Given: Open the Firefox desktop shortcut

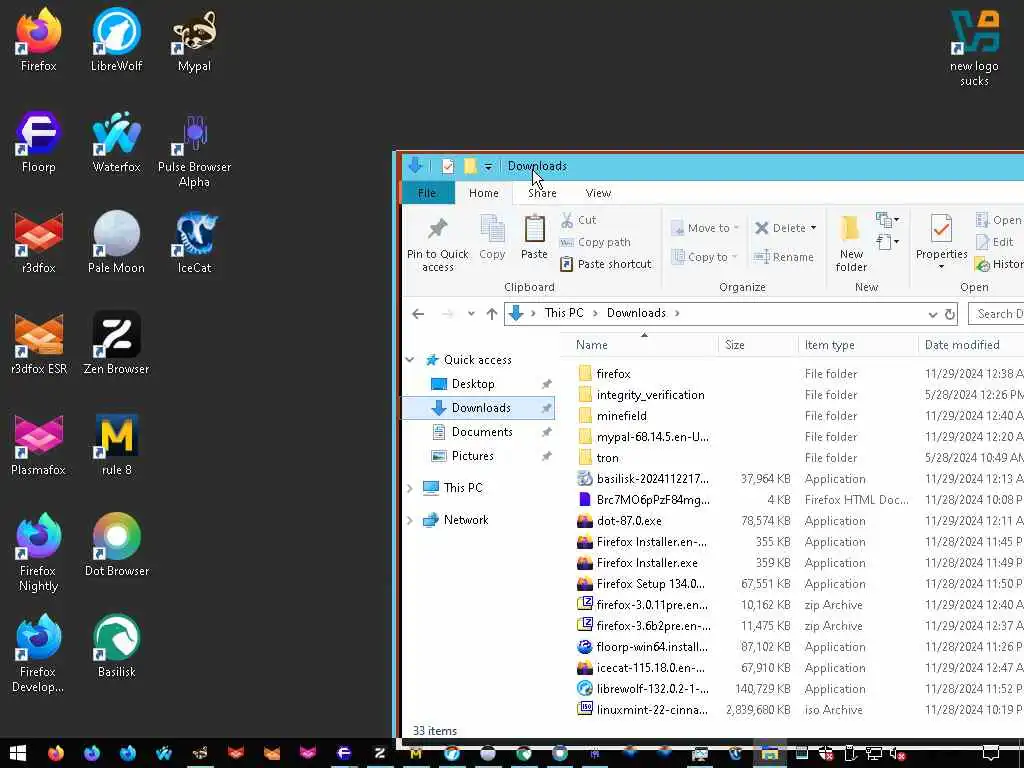Looking at the screenshot, I should (39, 39).
